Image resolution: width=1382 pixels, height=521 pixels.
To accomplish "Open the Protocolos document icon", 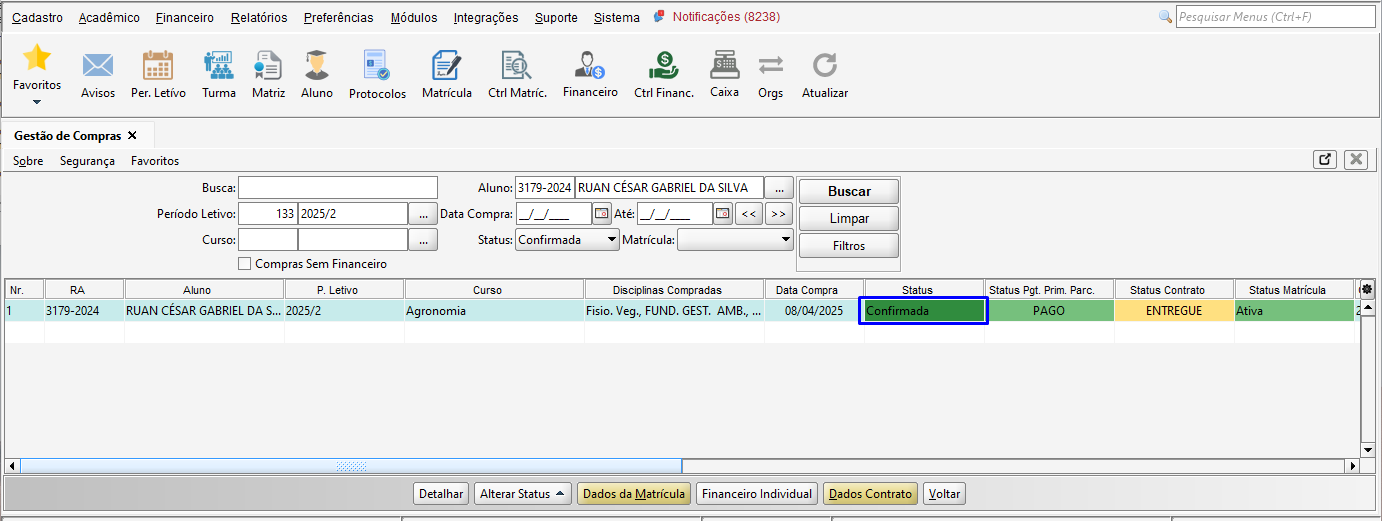I will (x=377, y=66).
